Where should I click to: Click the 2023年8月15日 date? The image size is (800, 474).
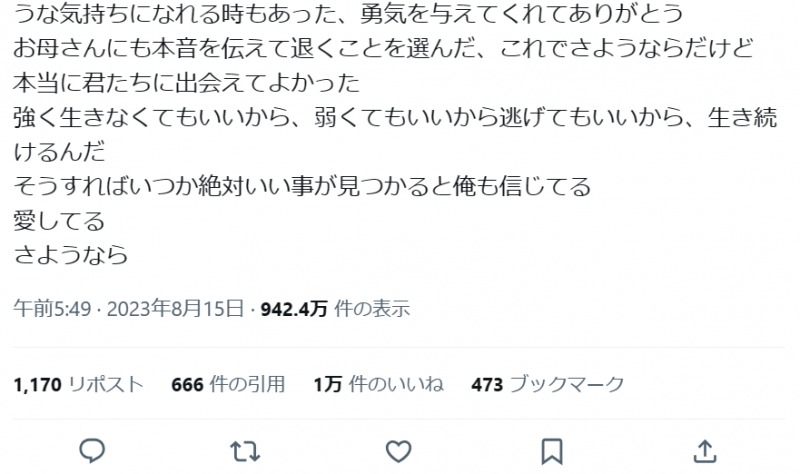[x=175, y=309]
